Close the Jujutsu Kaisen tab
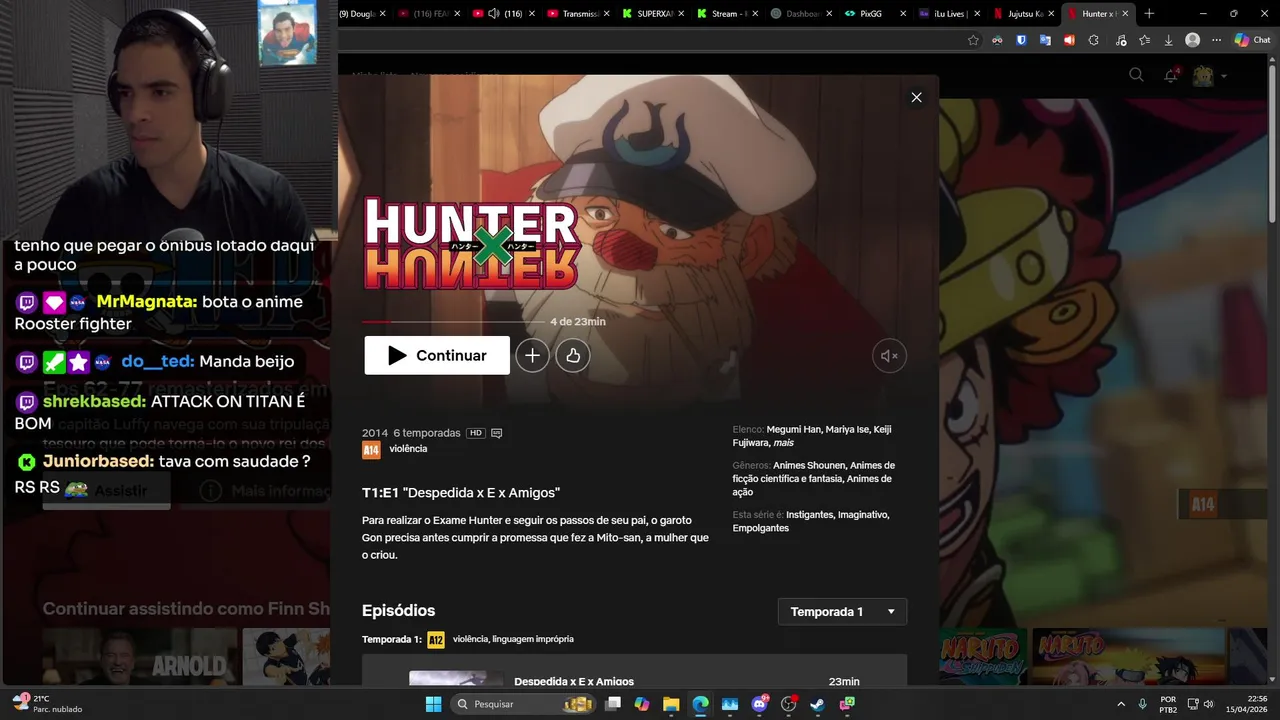The image size is (1280, 720). pos(1051,14)
